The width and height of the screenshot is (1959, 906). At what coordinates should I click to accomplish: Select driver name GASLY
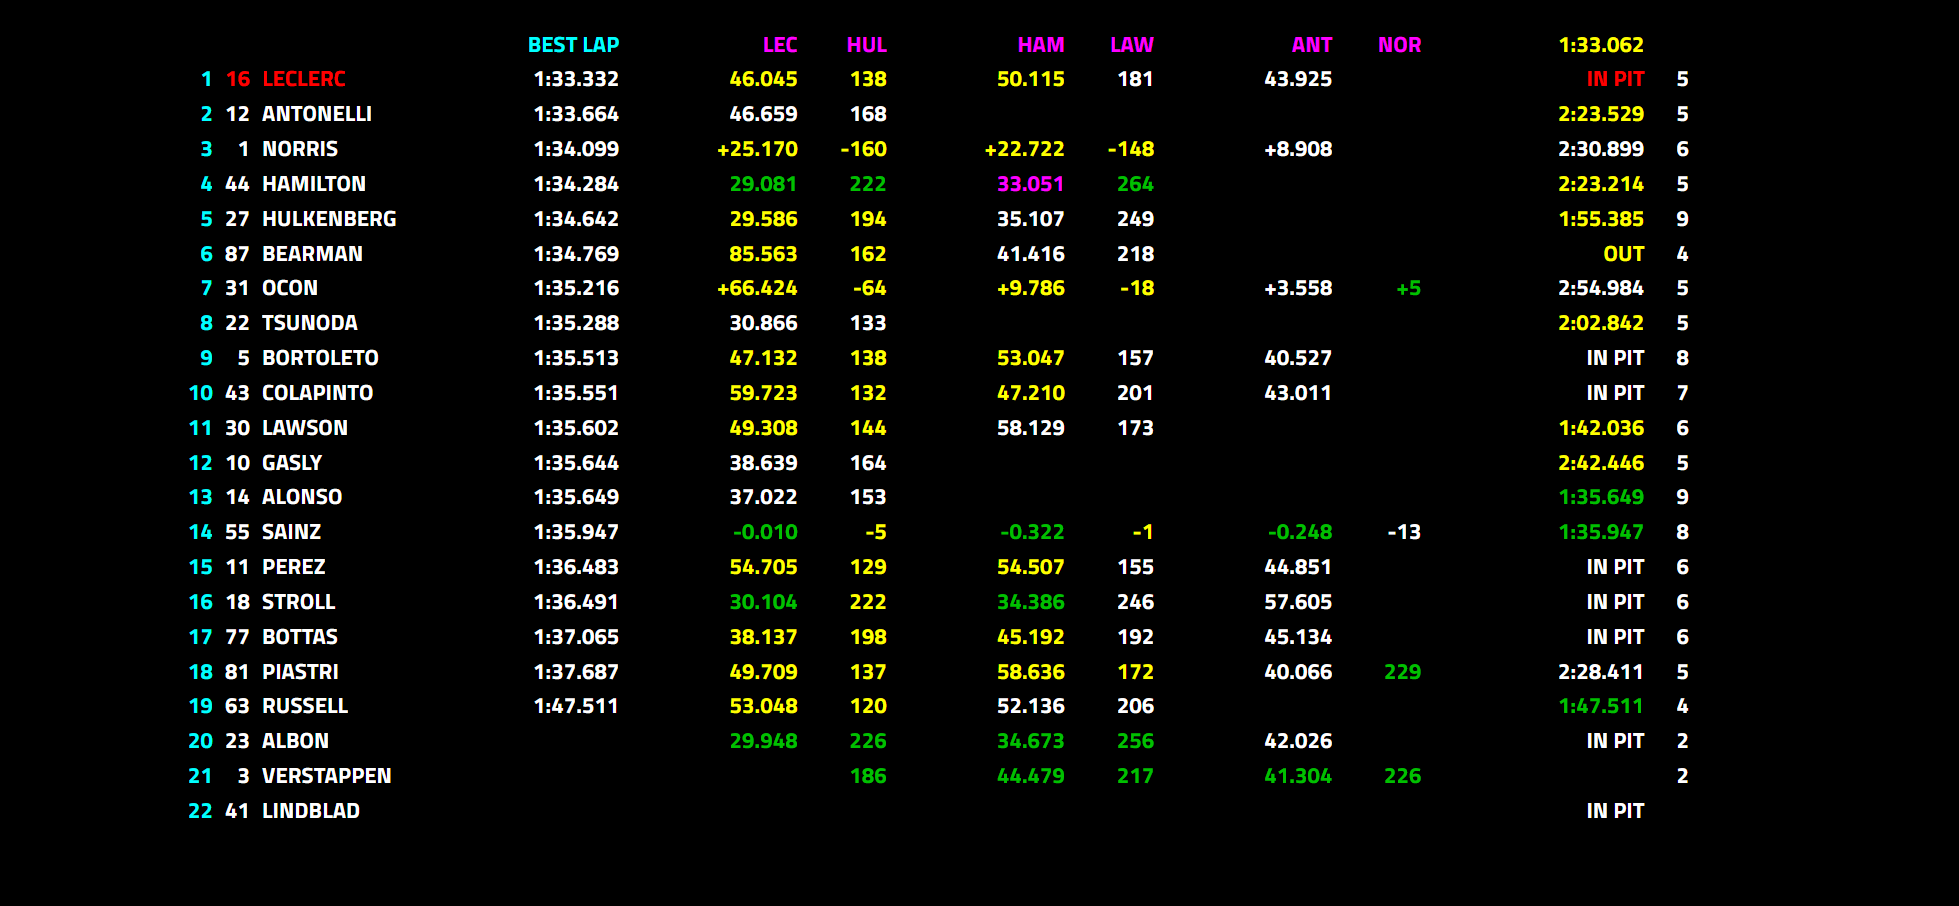point(292,463)
